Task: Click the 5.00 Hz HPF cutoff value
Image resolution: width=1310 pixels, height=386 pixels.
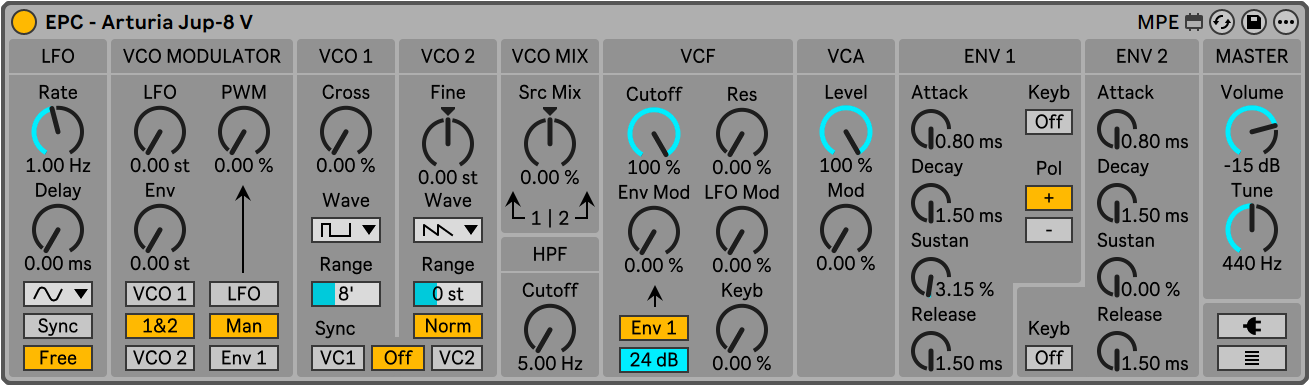Action: pos(549,363)
